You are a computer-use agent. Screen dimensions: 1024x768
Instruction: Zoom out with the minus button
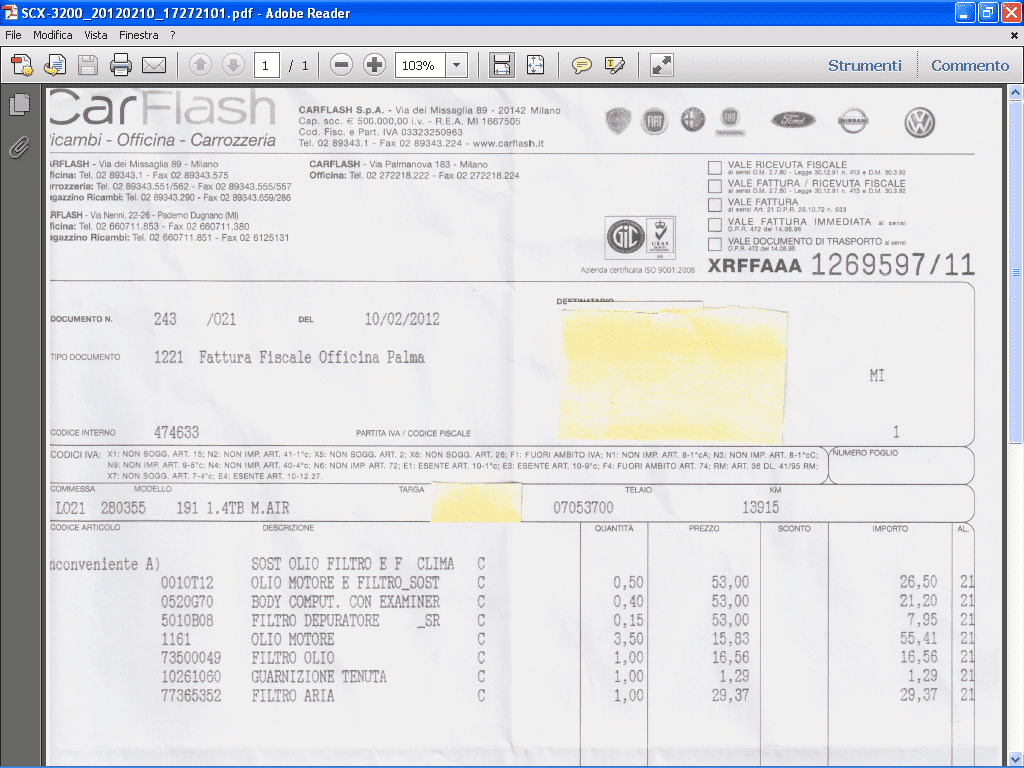[x=341, y=66]
